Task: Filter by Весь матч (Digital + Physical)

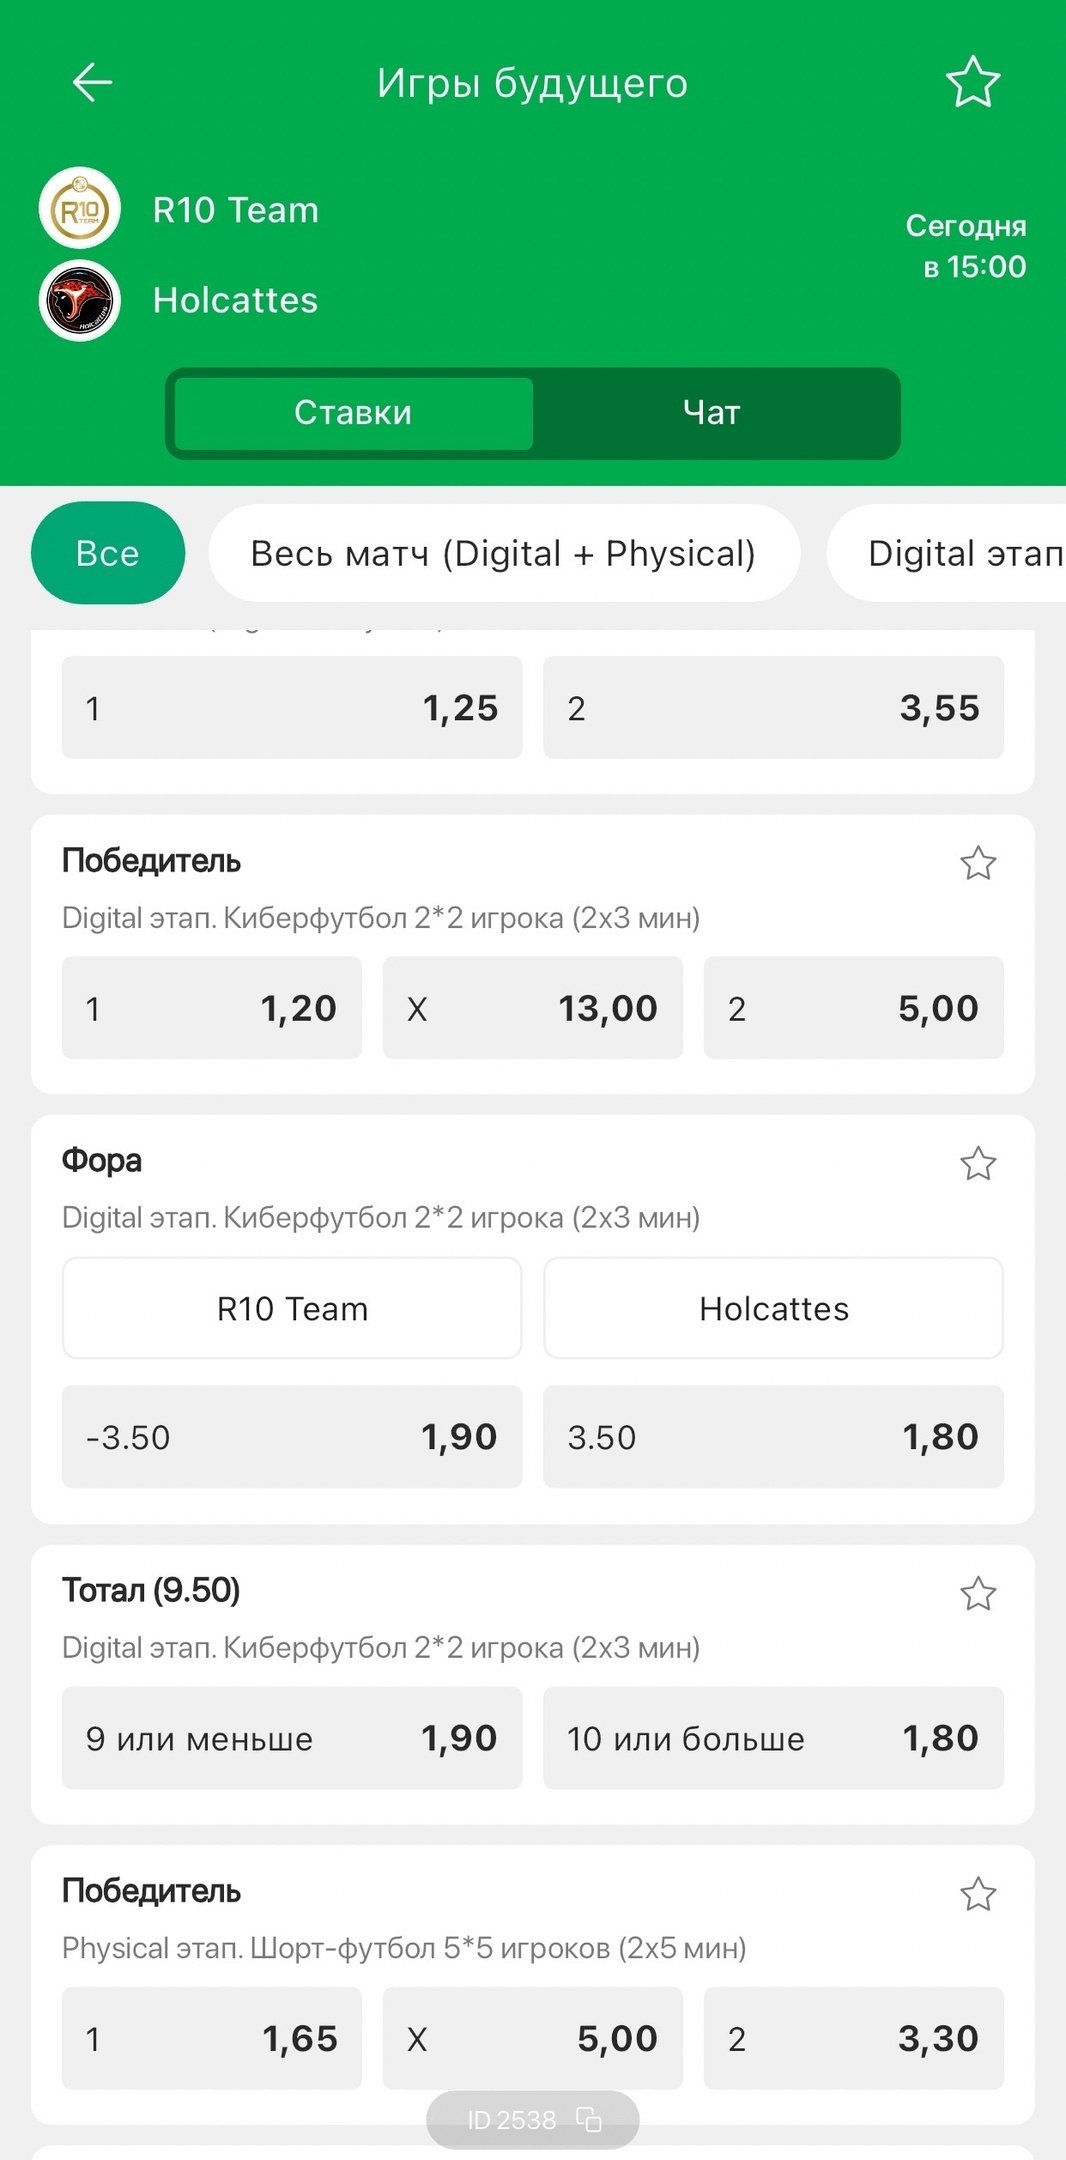Action: (x=503, y=553)
